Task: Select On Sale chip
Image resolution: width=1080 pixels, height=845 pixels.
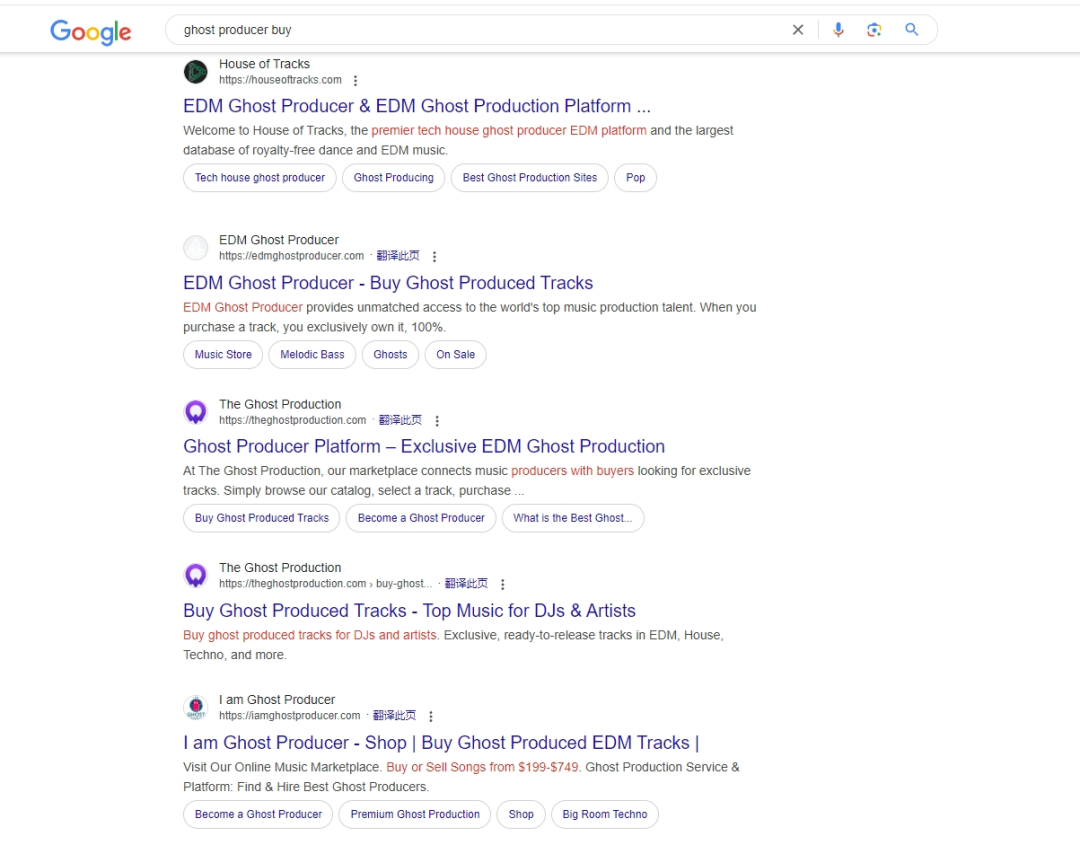Action: coord(455,355)
